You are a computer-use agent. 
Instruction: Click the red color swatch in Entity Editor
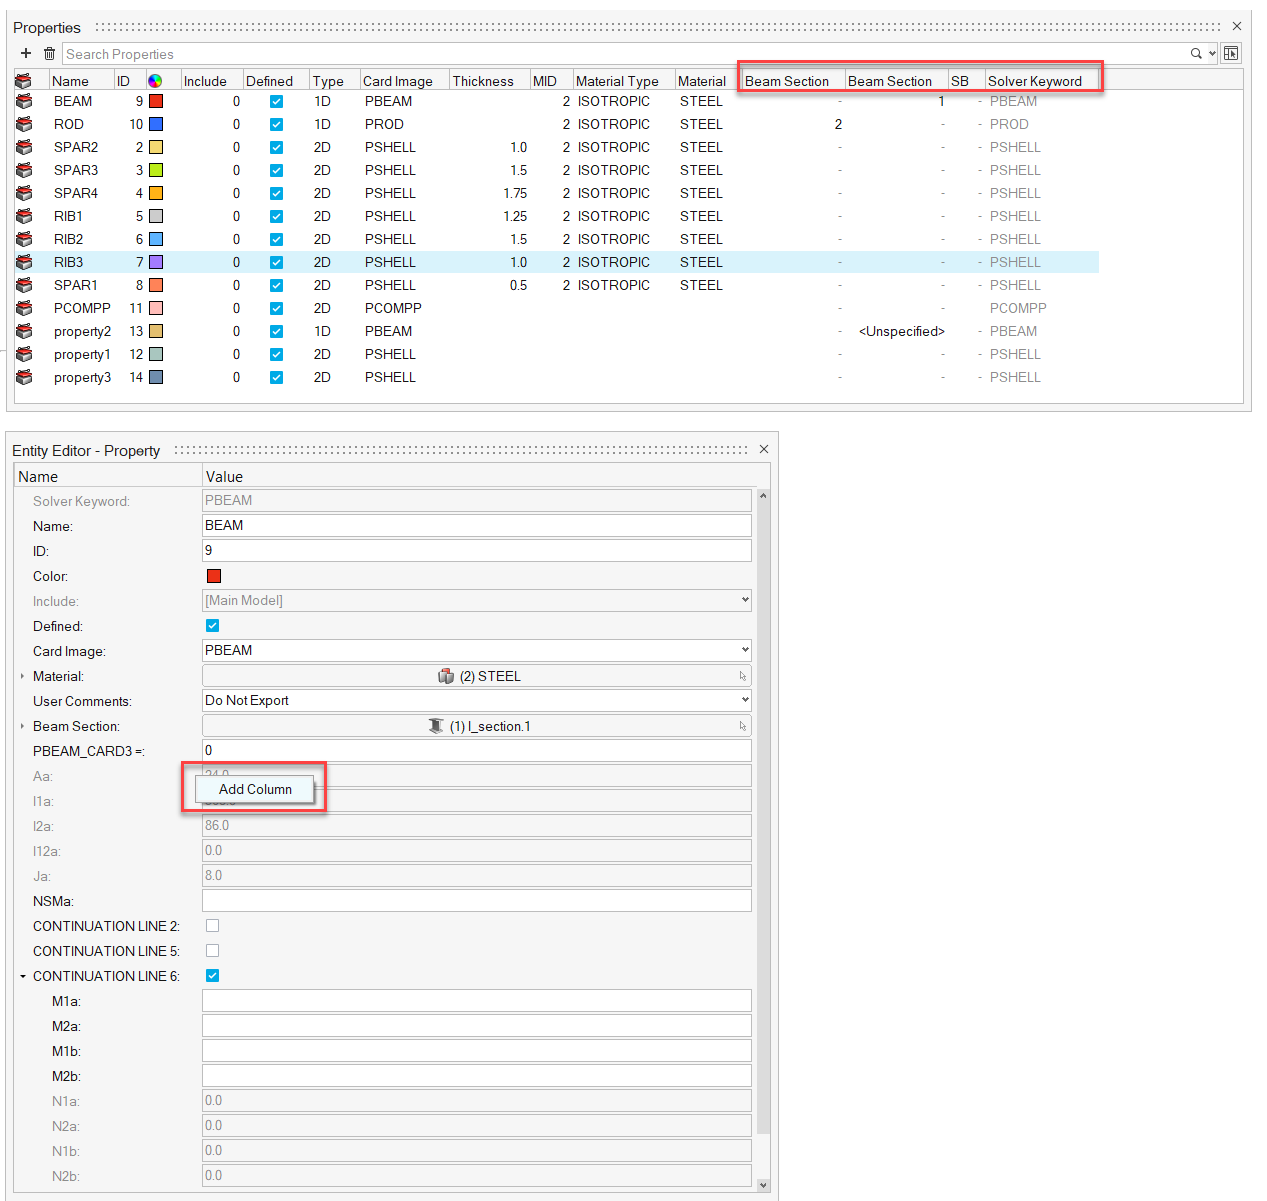tap(214, 576)
